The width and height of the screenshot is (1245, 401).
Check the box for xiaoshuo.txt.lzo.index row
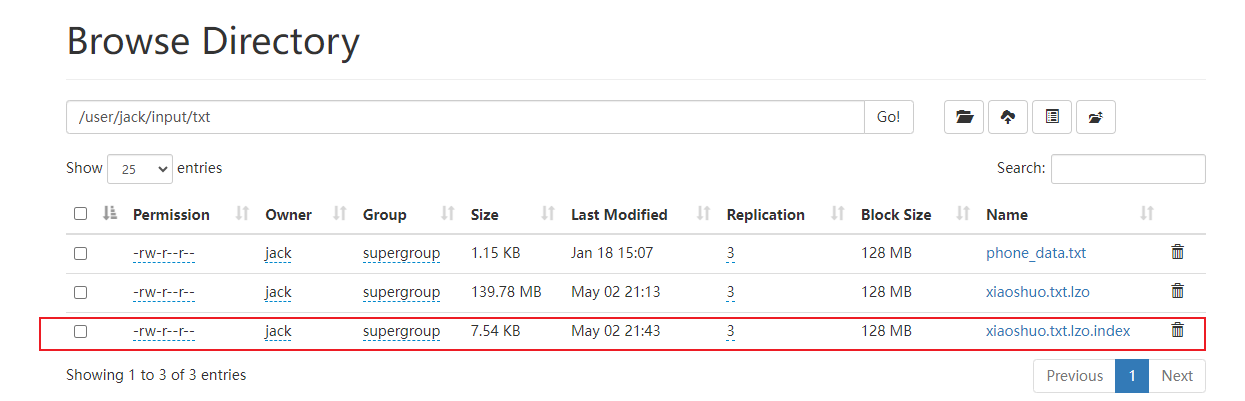[x=80, y=331]
